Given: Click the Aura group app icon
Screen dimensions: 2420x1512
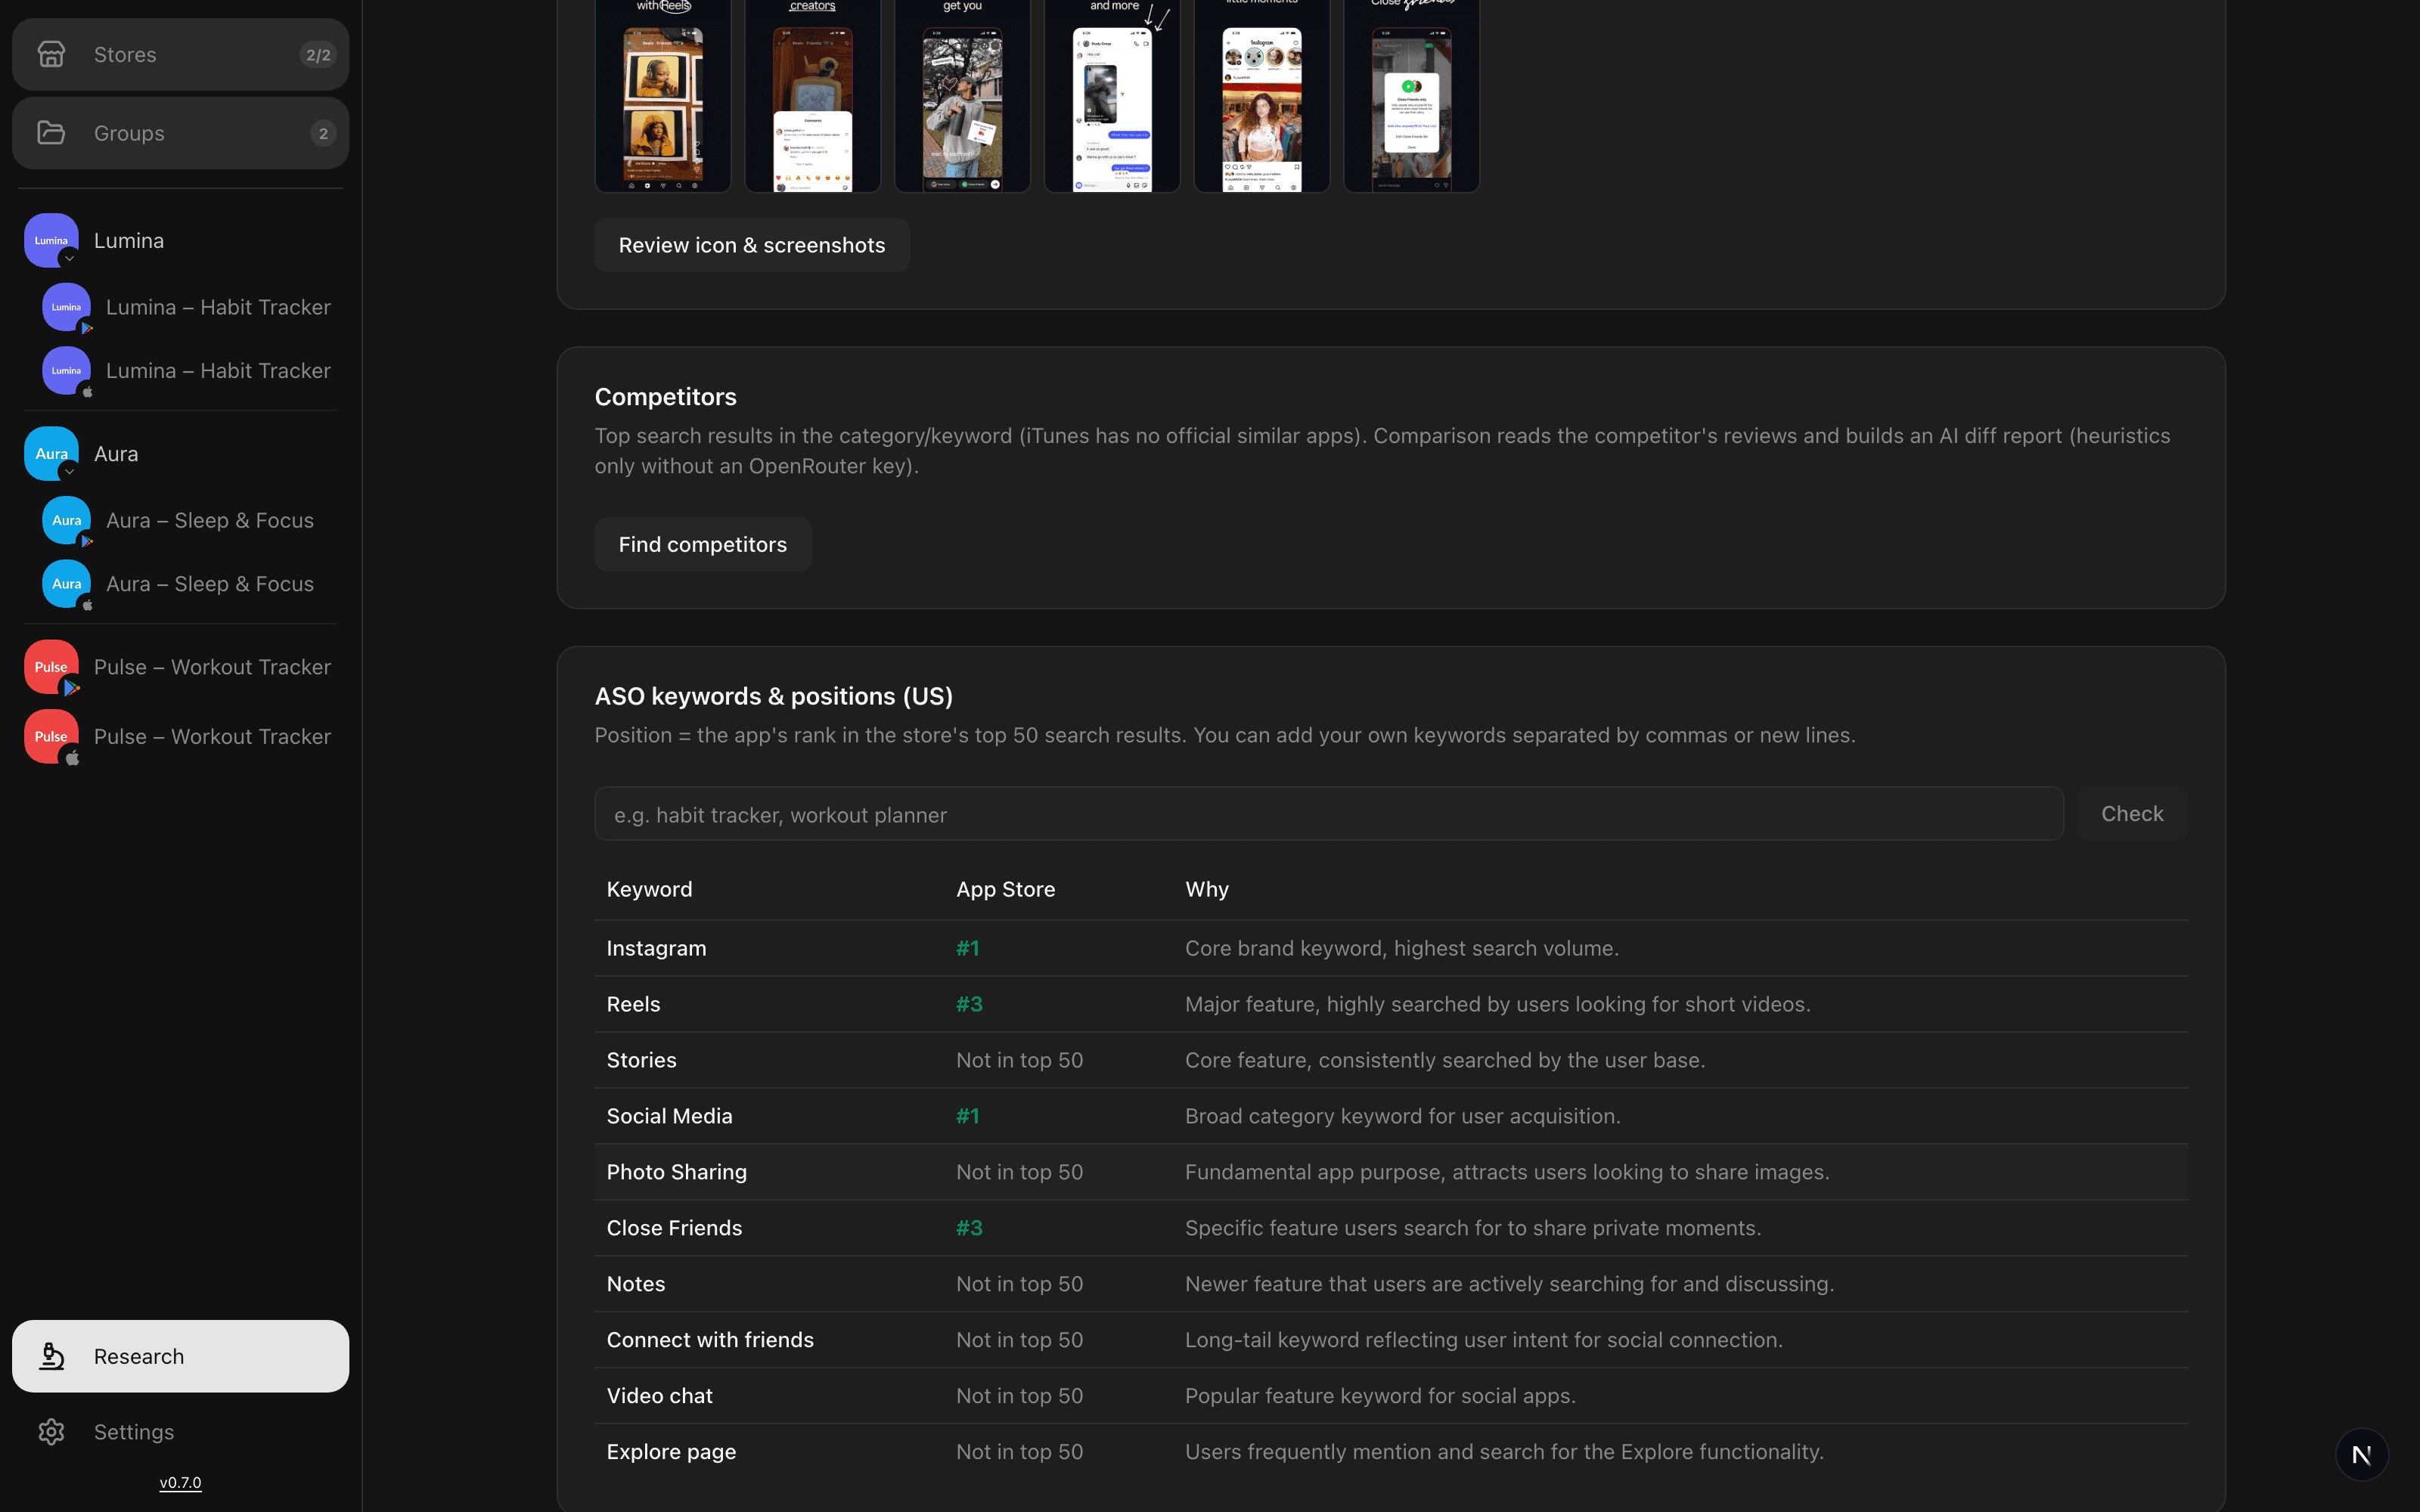Looking at the screenshot, I should point(51,453).
